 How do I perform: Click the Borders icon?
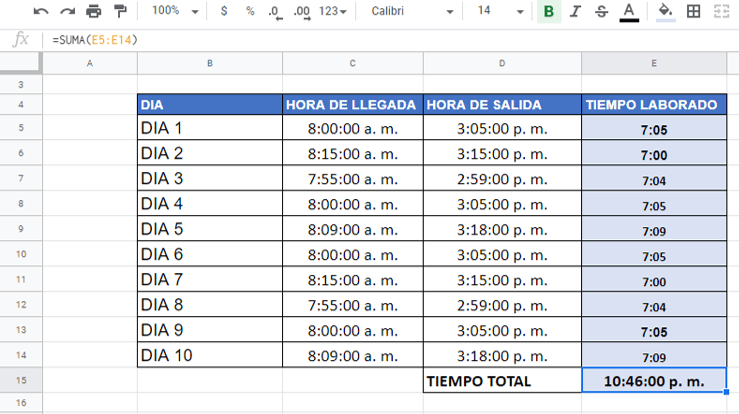[x=693, y=11]
